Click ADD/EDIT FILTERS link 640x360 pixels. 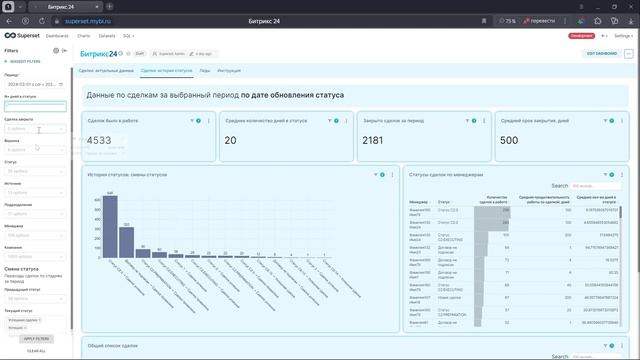[x=23, y=61]
